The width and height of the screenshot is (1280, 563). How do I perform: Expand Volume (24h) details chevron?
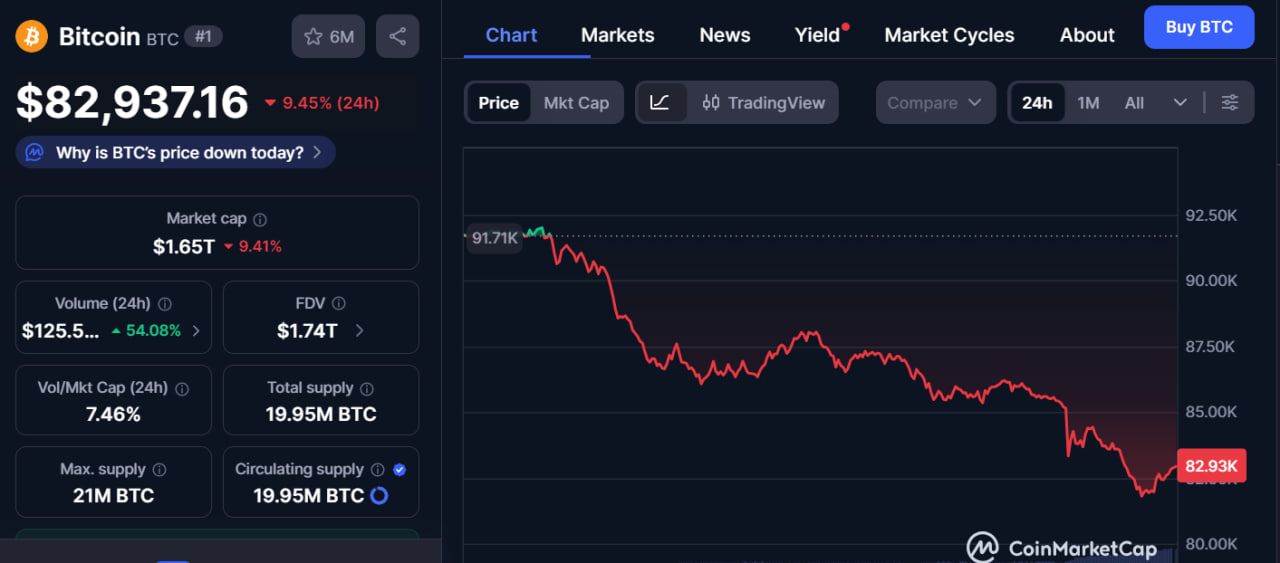pos(196,331)
